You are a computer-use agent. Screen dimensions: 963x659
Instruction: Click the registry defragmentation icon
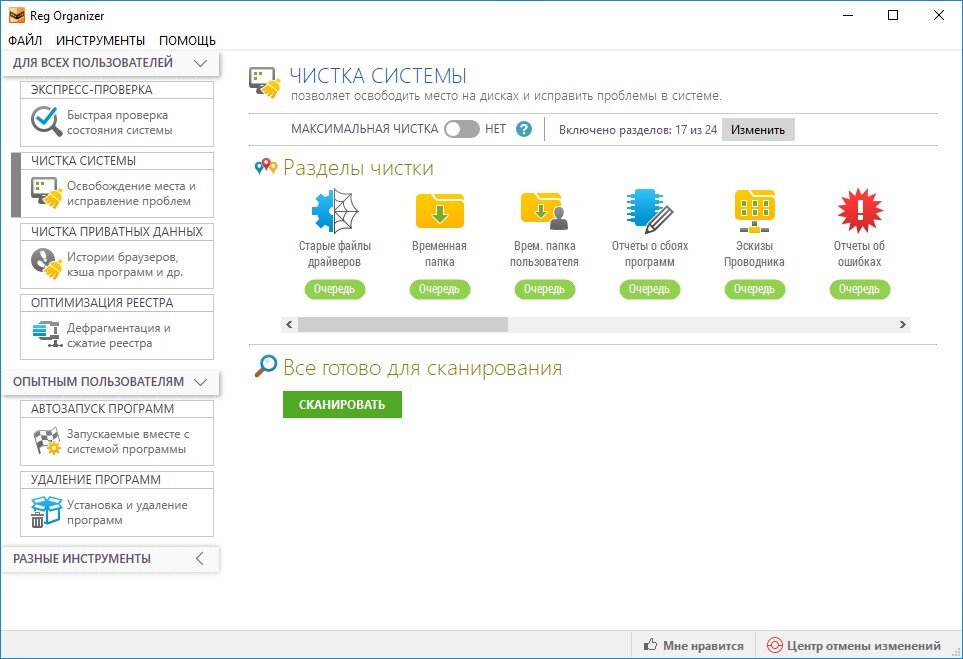[x=47, y=335]
